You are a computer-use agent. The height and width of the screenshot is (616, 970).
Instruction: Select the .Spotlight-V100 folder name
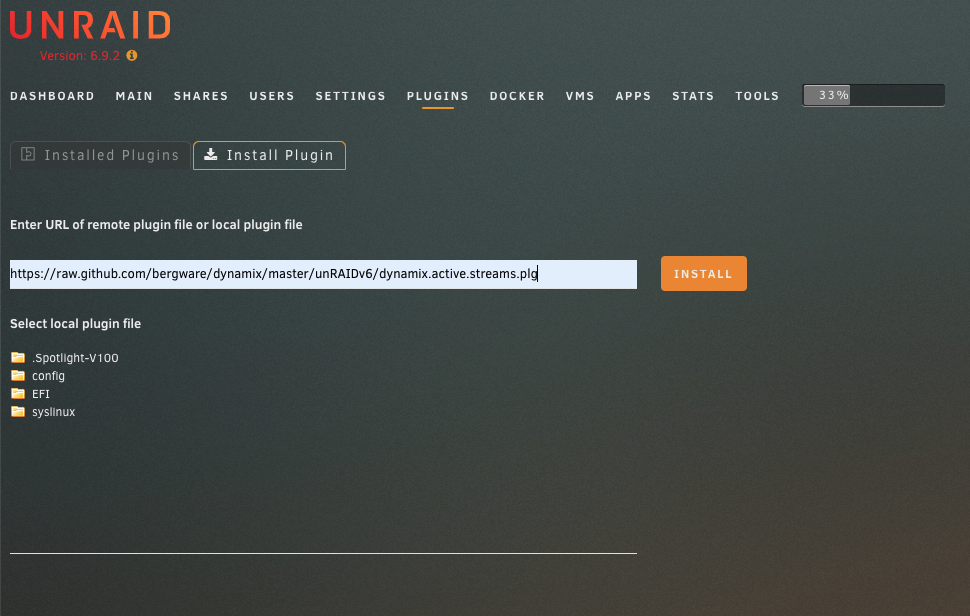tap(75, 358)
